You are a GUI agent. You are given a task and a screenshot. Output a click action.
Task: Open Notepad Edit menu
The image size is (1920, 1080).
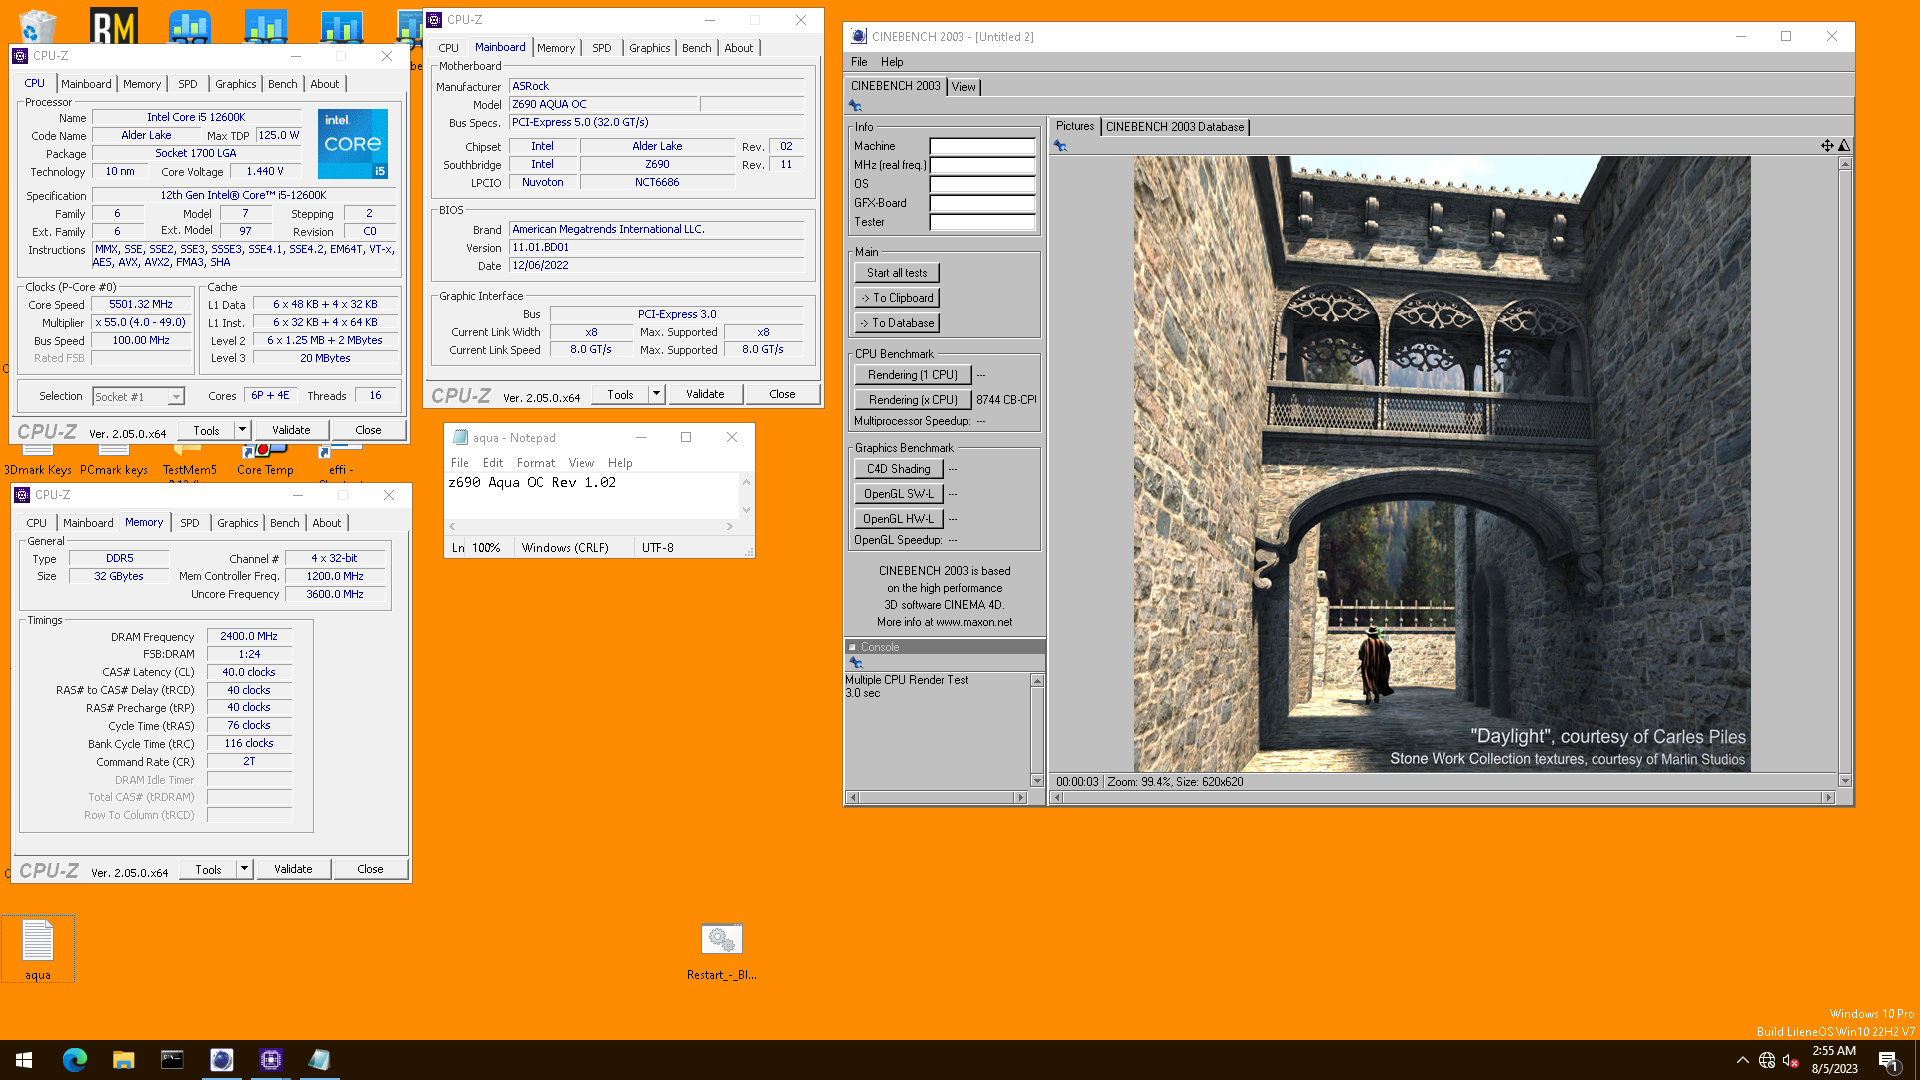(x=493, y=463)
